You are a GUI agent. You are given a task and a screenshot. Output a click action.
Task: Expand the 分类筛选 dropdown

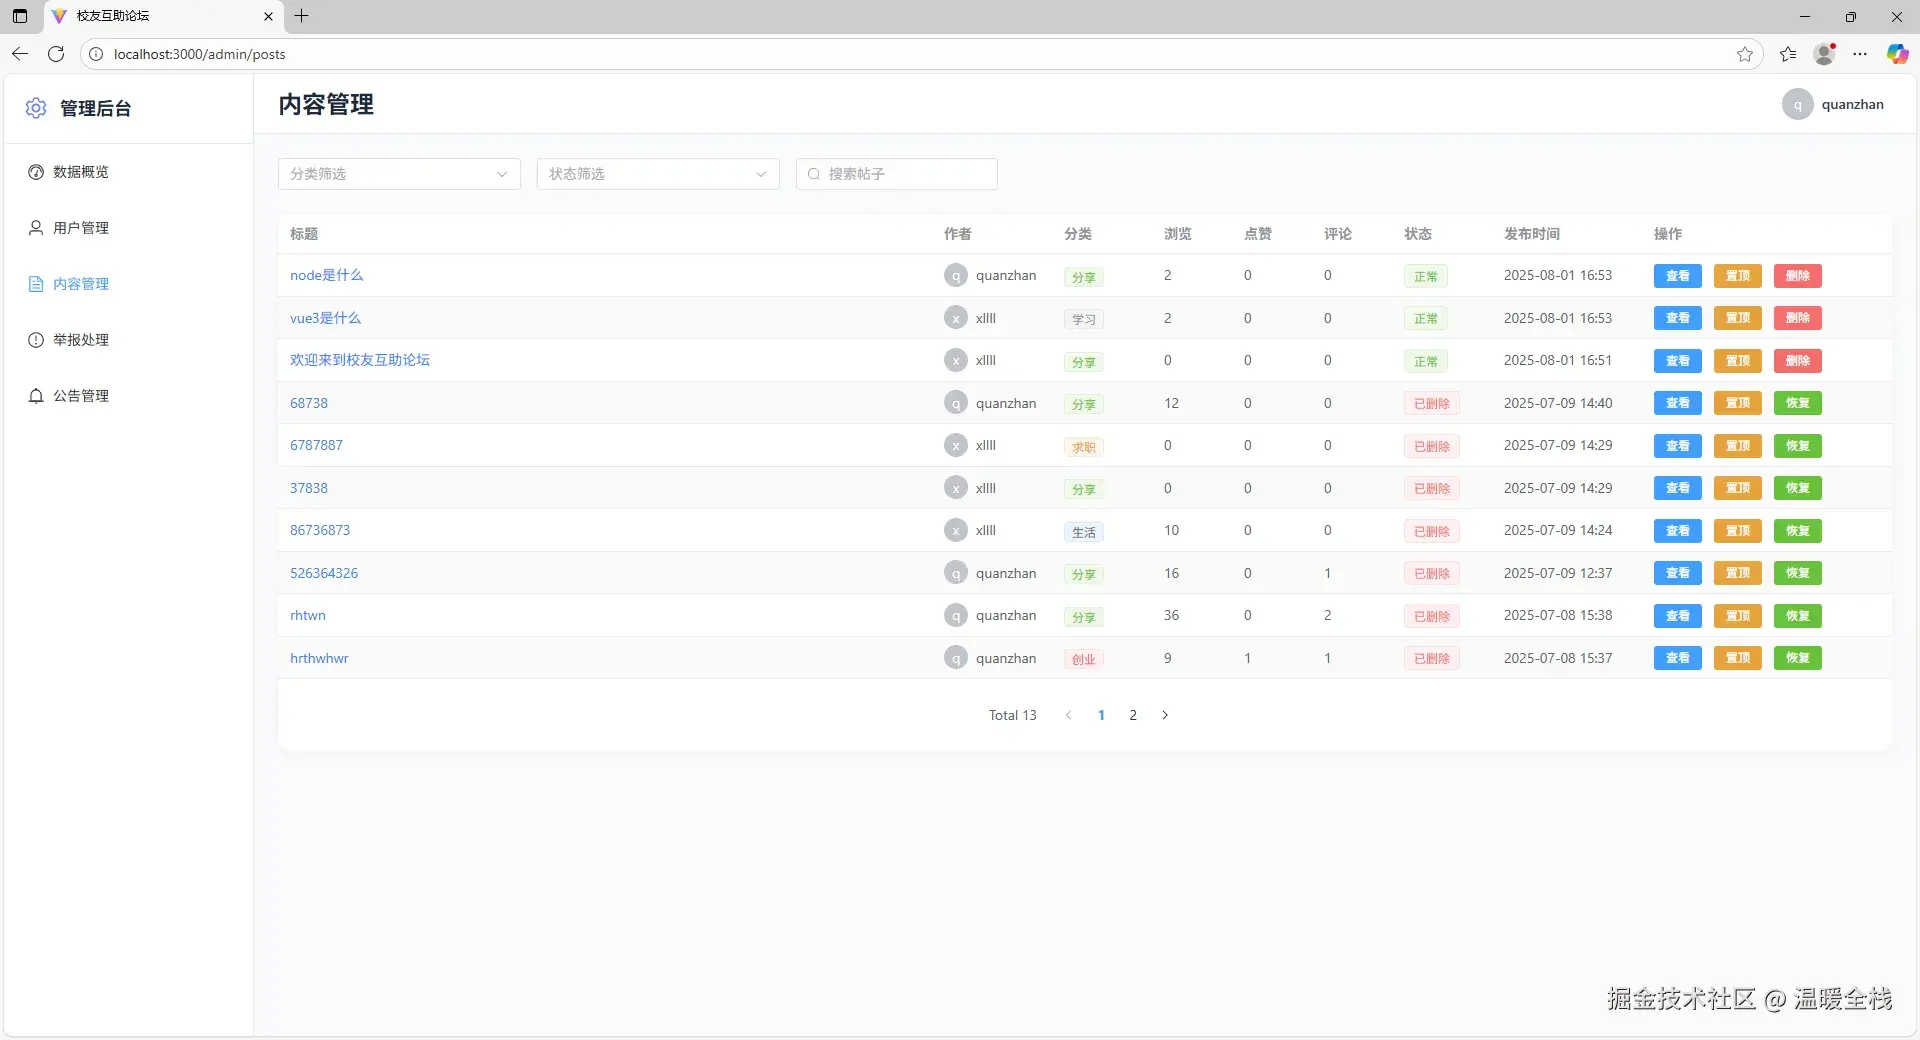pyautogui.click(x=399, y=174)
